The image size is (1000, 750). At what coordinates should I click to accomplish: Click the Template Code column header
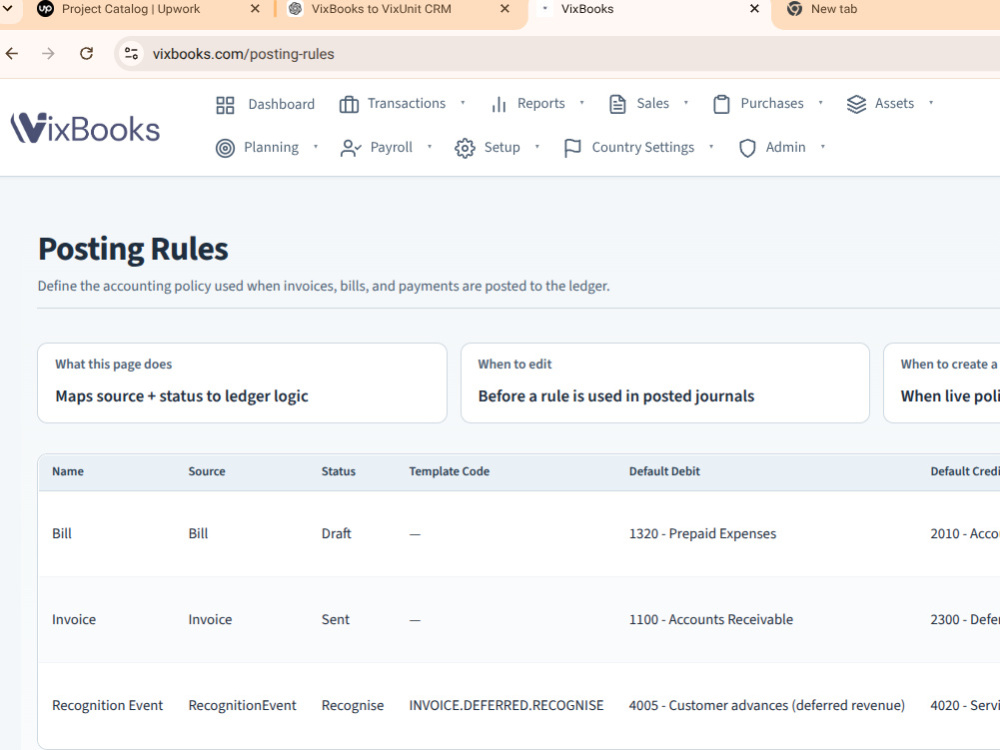[x=449, y=471]
